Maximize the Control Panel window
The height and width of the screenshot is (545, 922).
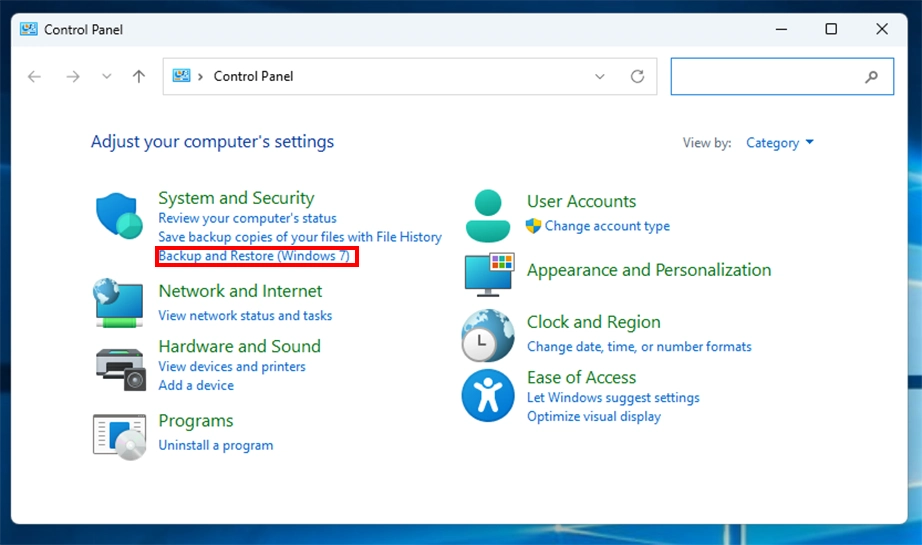(831, 29)
